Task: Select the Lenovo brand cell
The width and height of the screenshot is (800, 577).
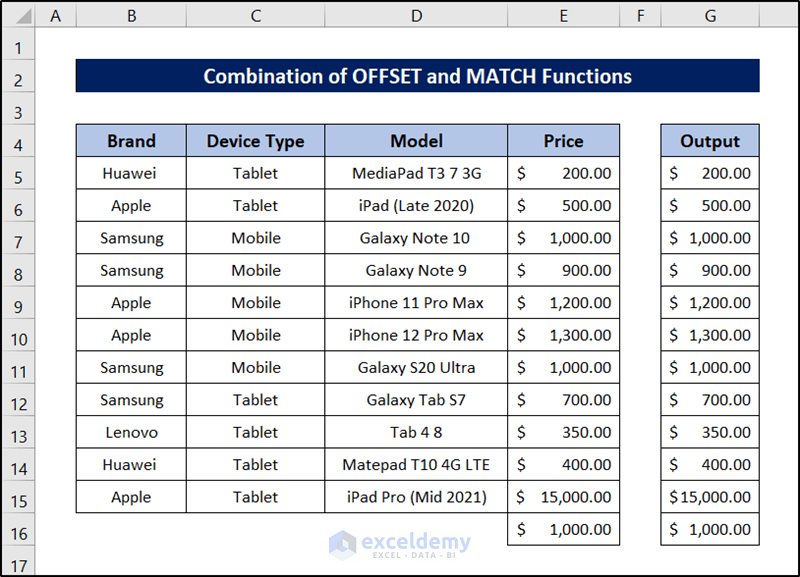Action: tap(131, 432)
